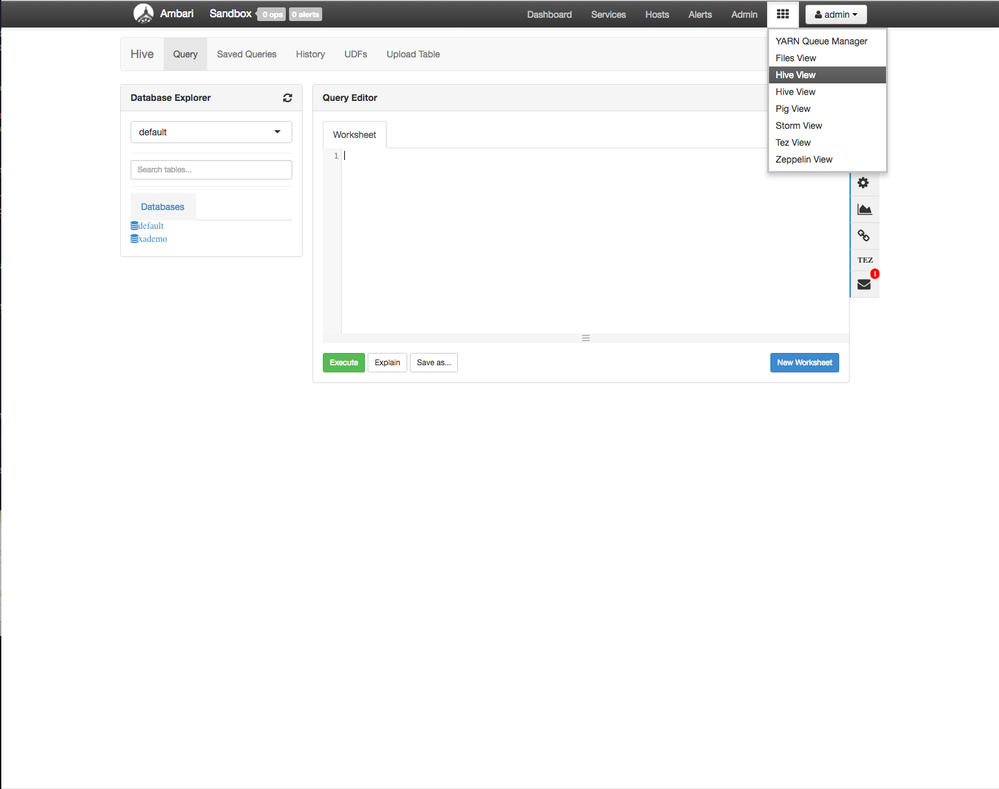Open the xademo database in the tree
Image resolution: width=999 pixels, height=789 pixels.
[153, 239]
